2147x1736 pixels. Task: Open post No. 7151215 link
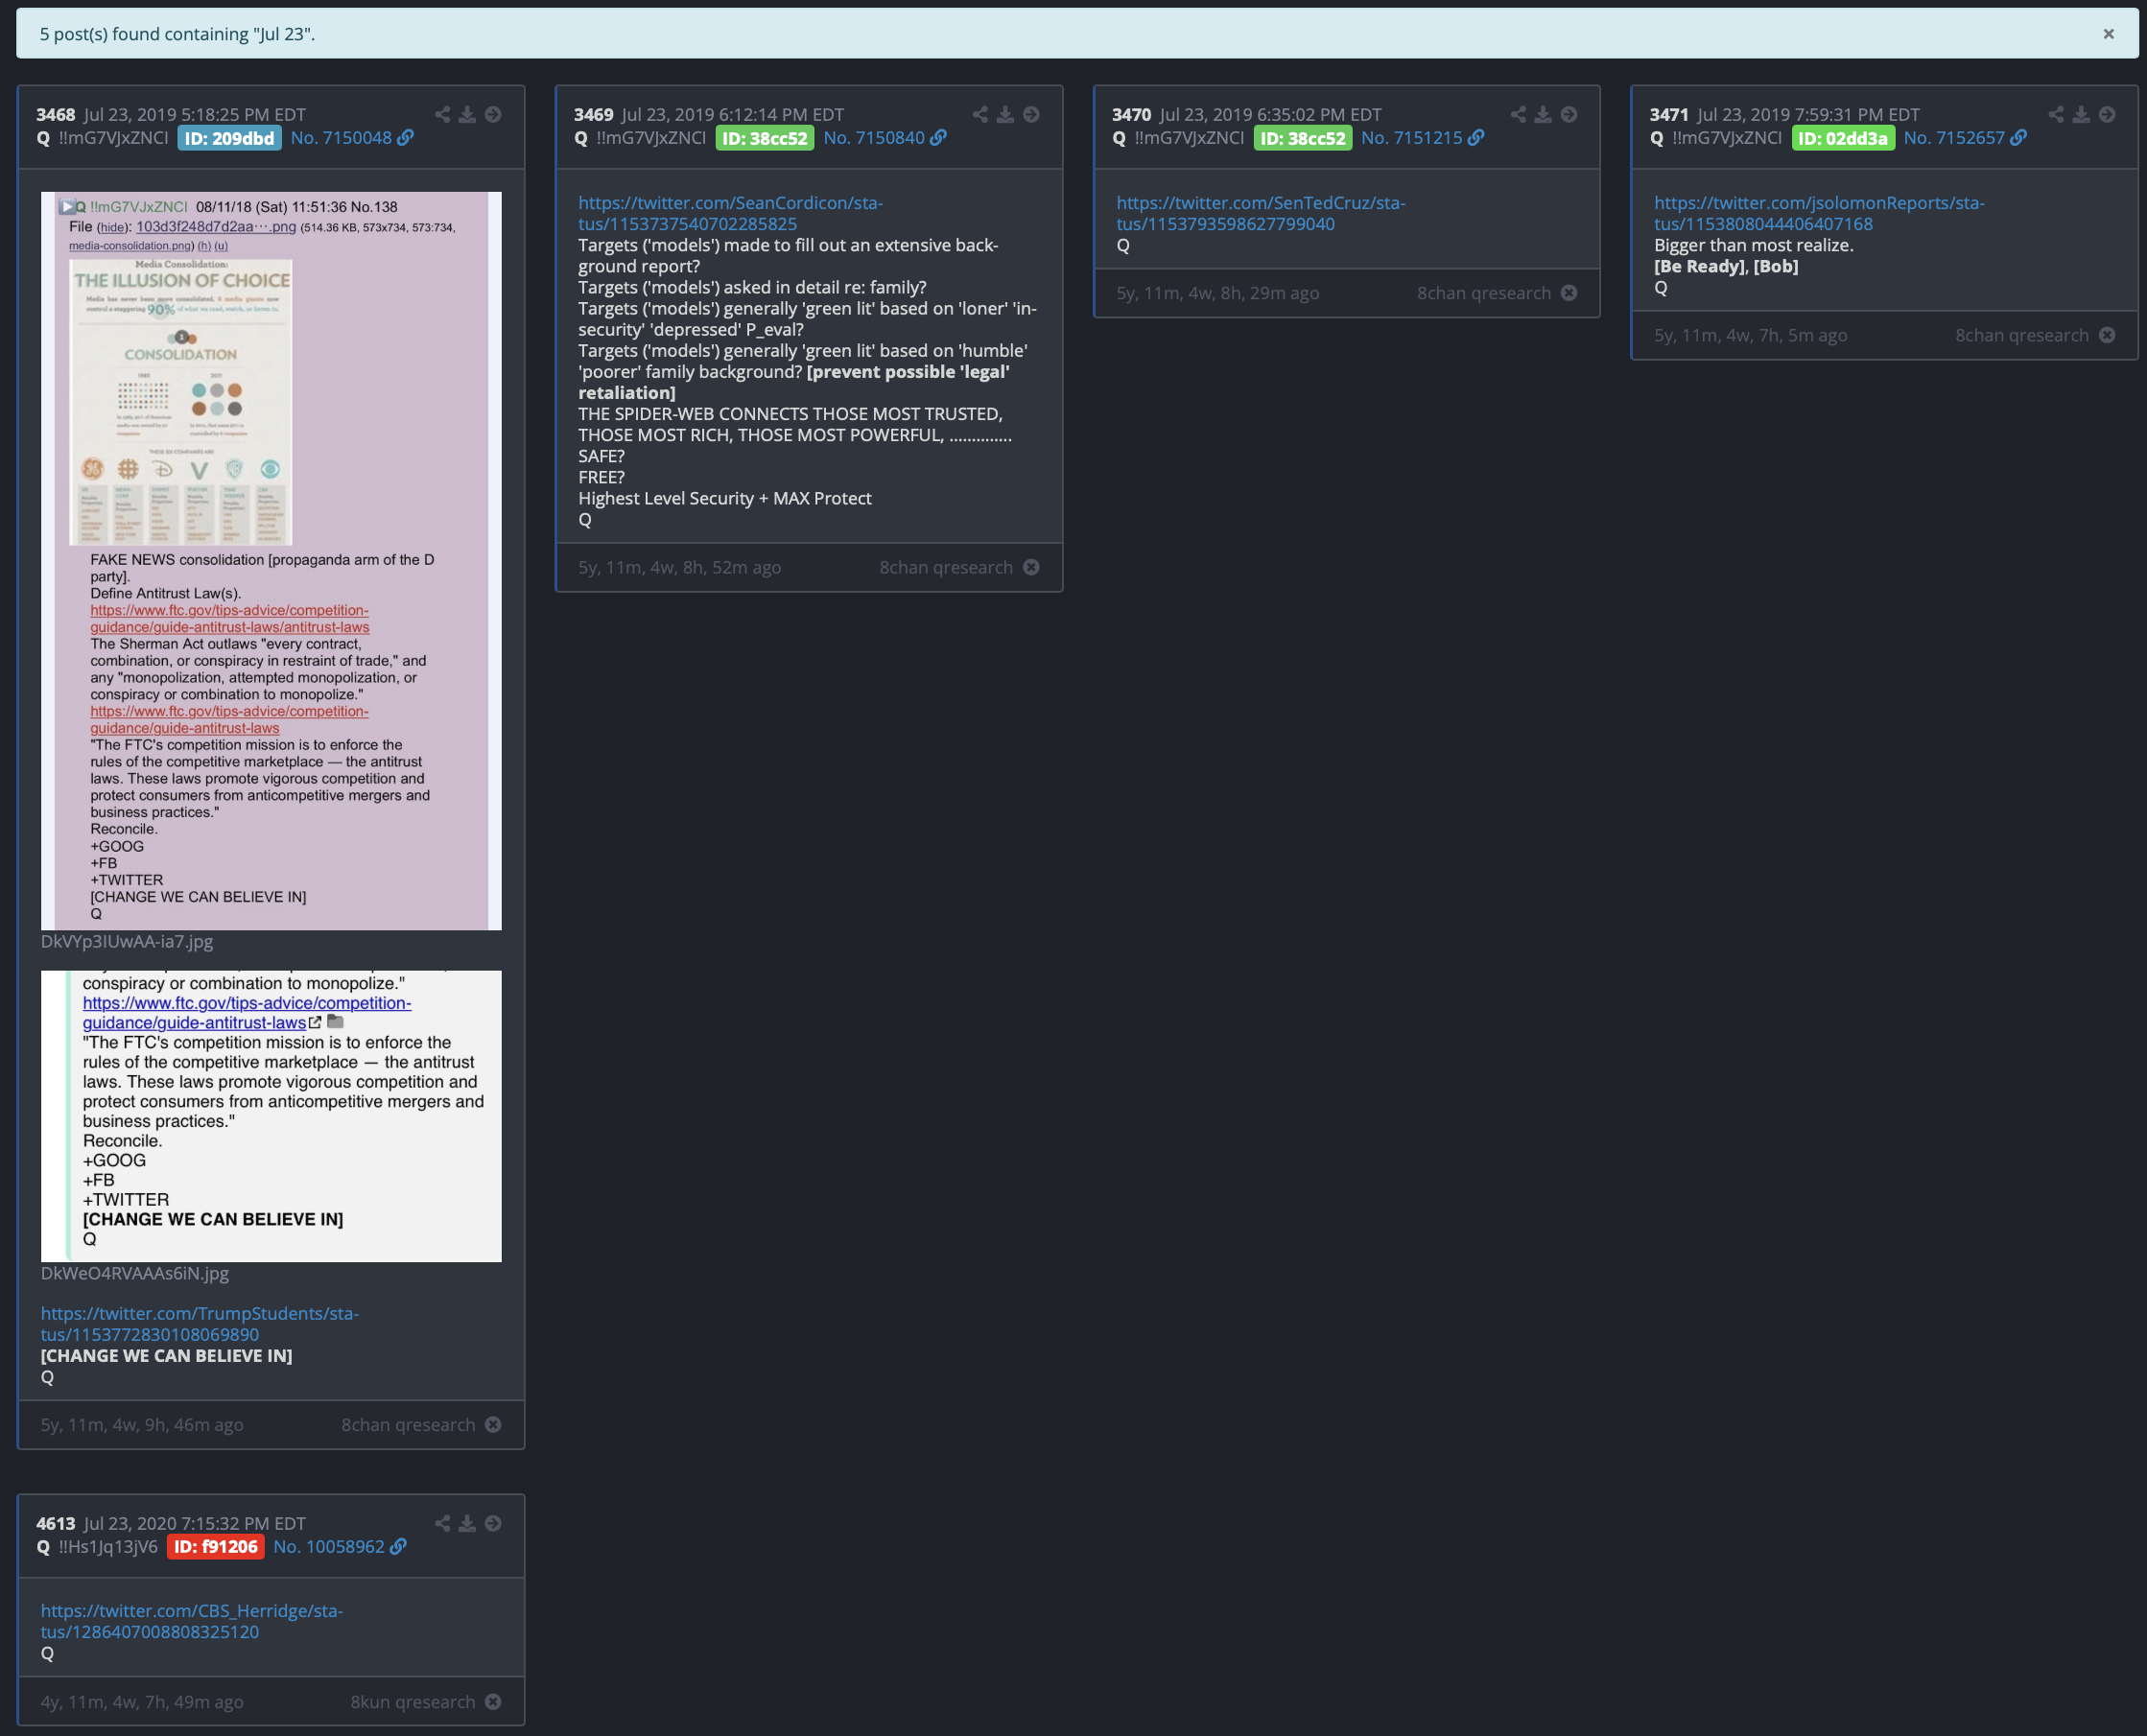(x=1411, y=138)
